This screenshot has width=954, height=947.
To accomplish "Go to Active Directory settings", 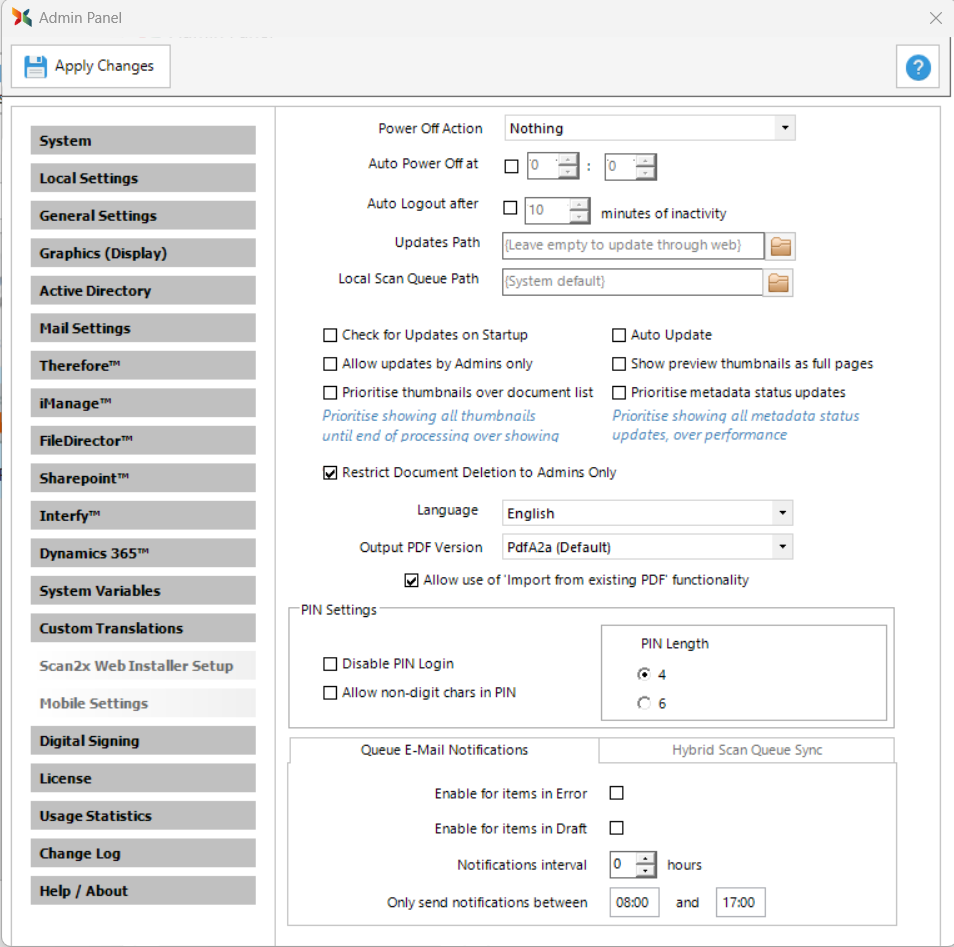I will point(143,291).
